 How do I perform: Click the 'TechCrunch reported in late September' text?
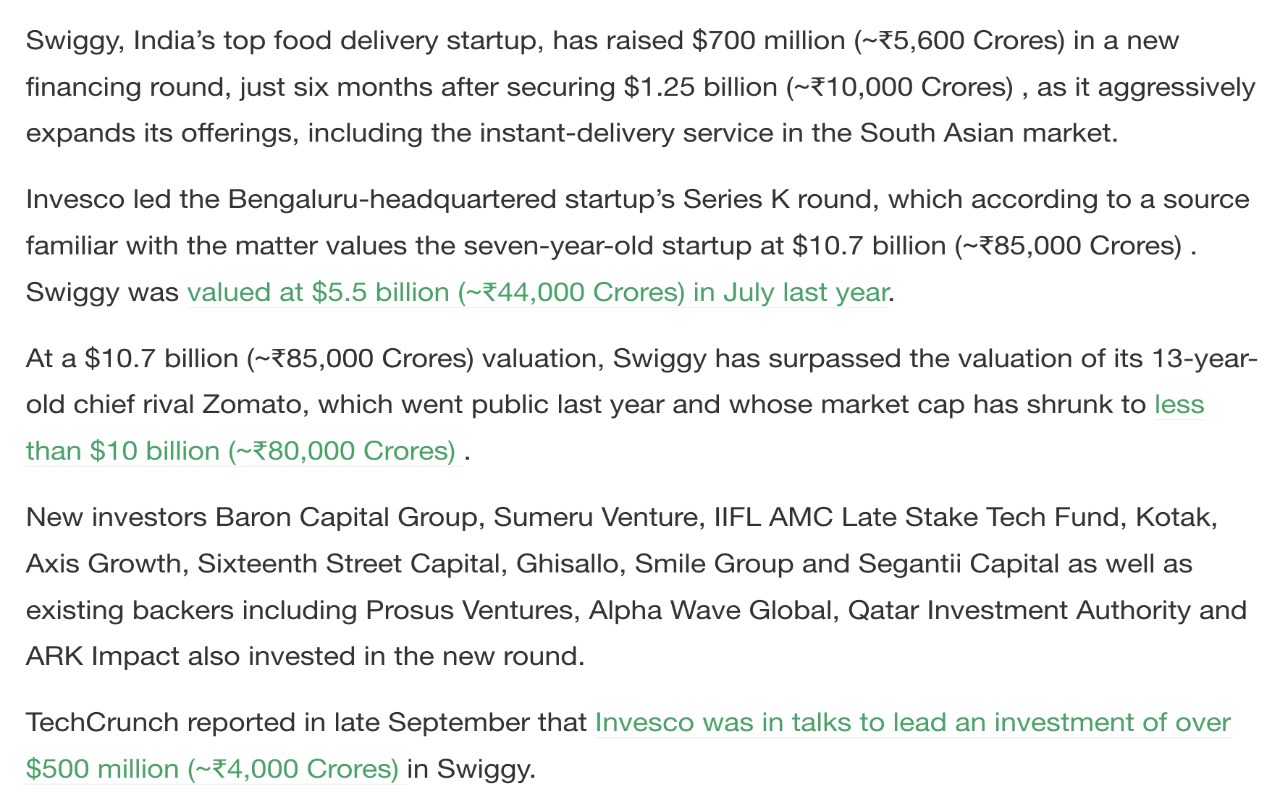[305, 722]
